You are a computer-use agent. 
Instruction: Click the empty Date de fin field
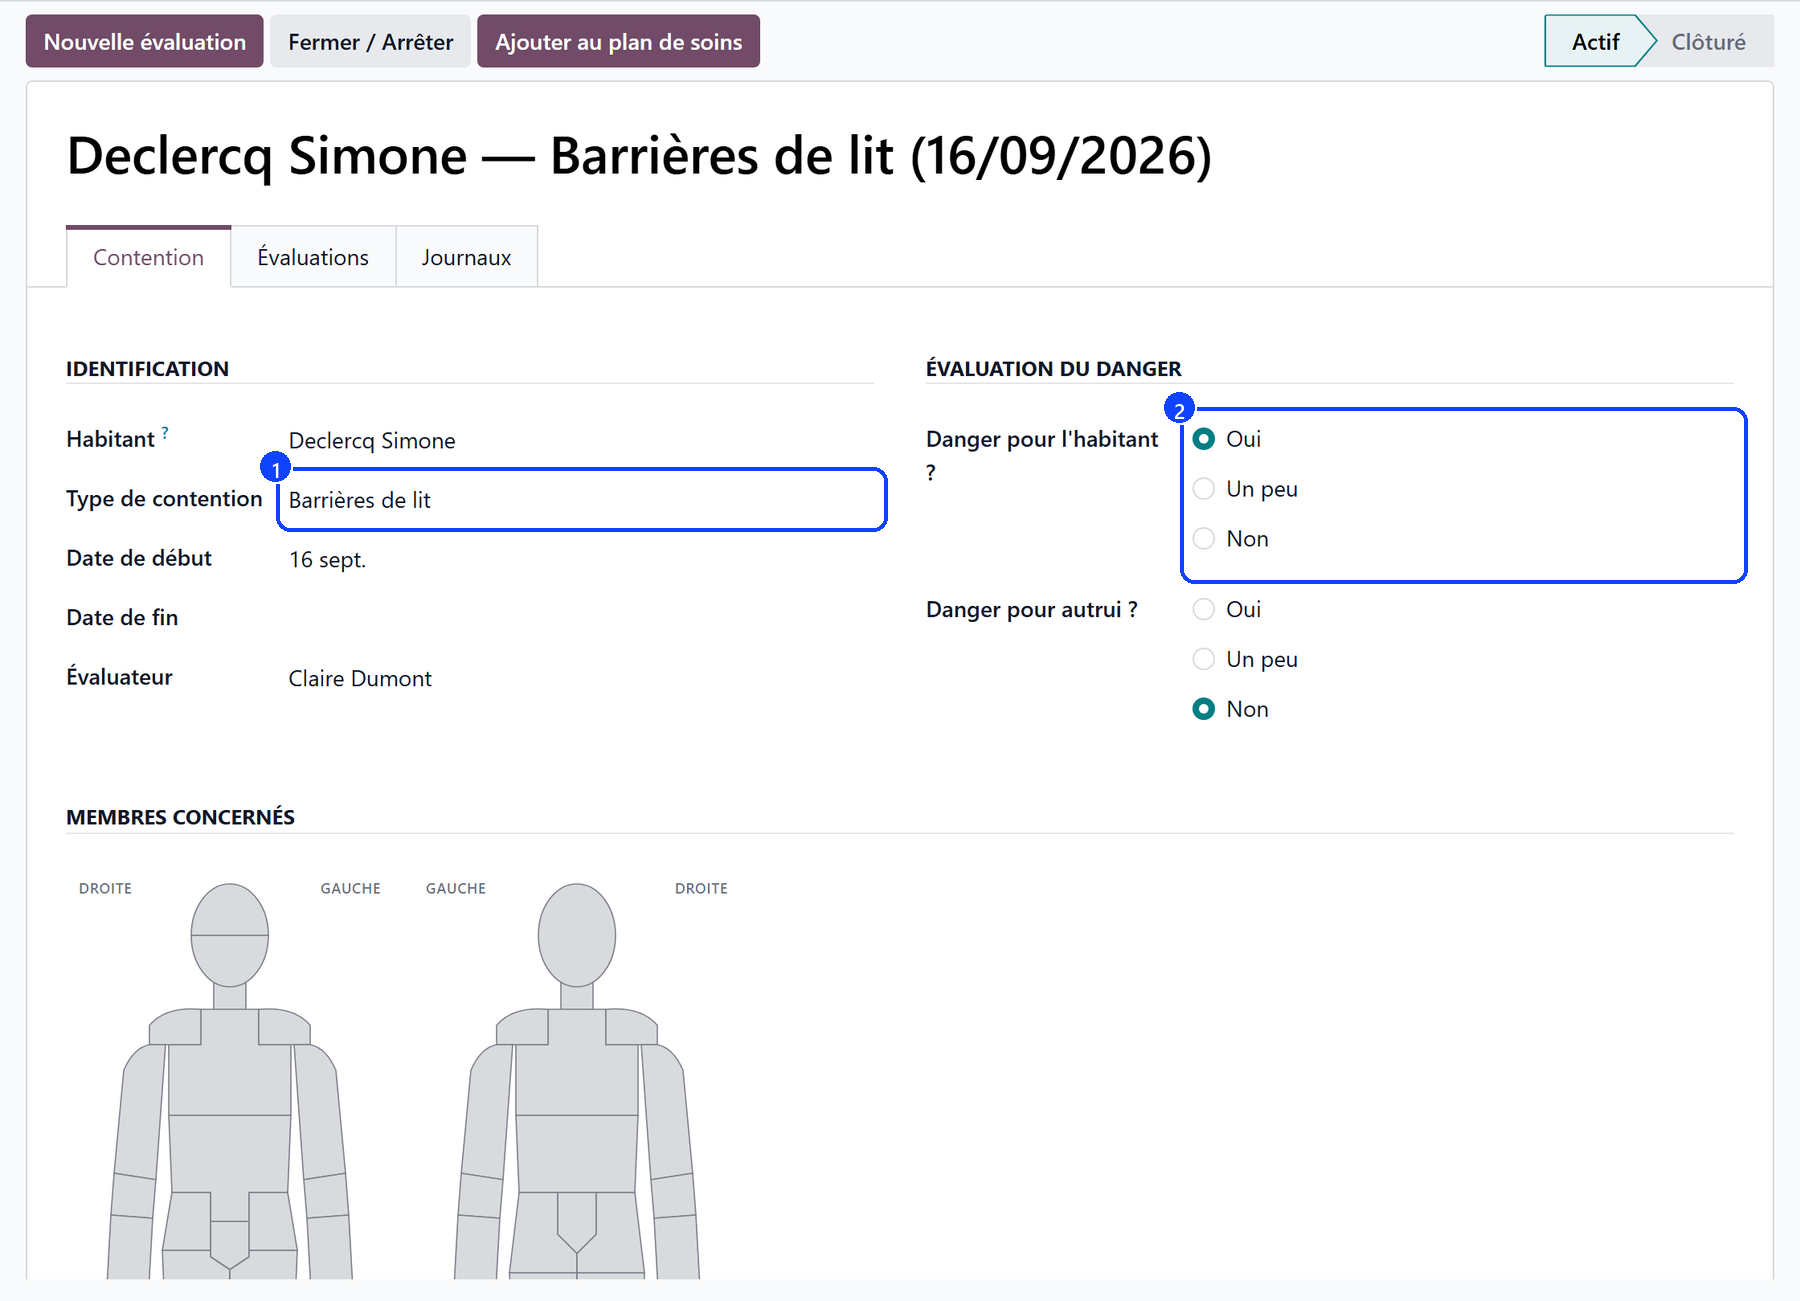(581, 618)
